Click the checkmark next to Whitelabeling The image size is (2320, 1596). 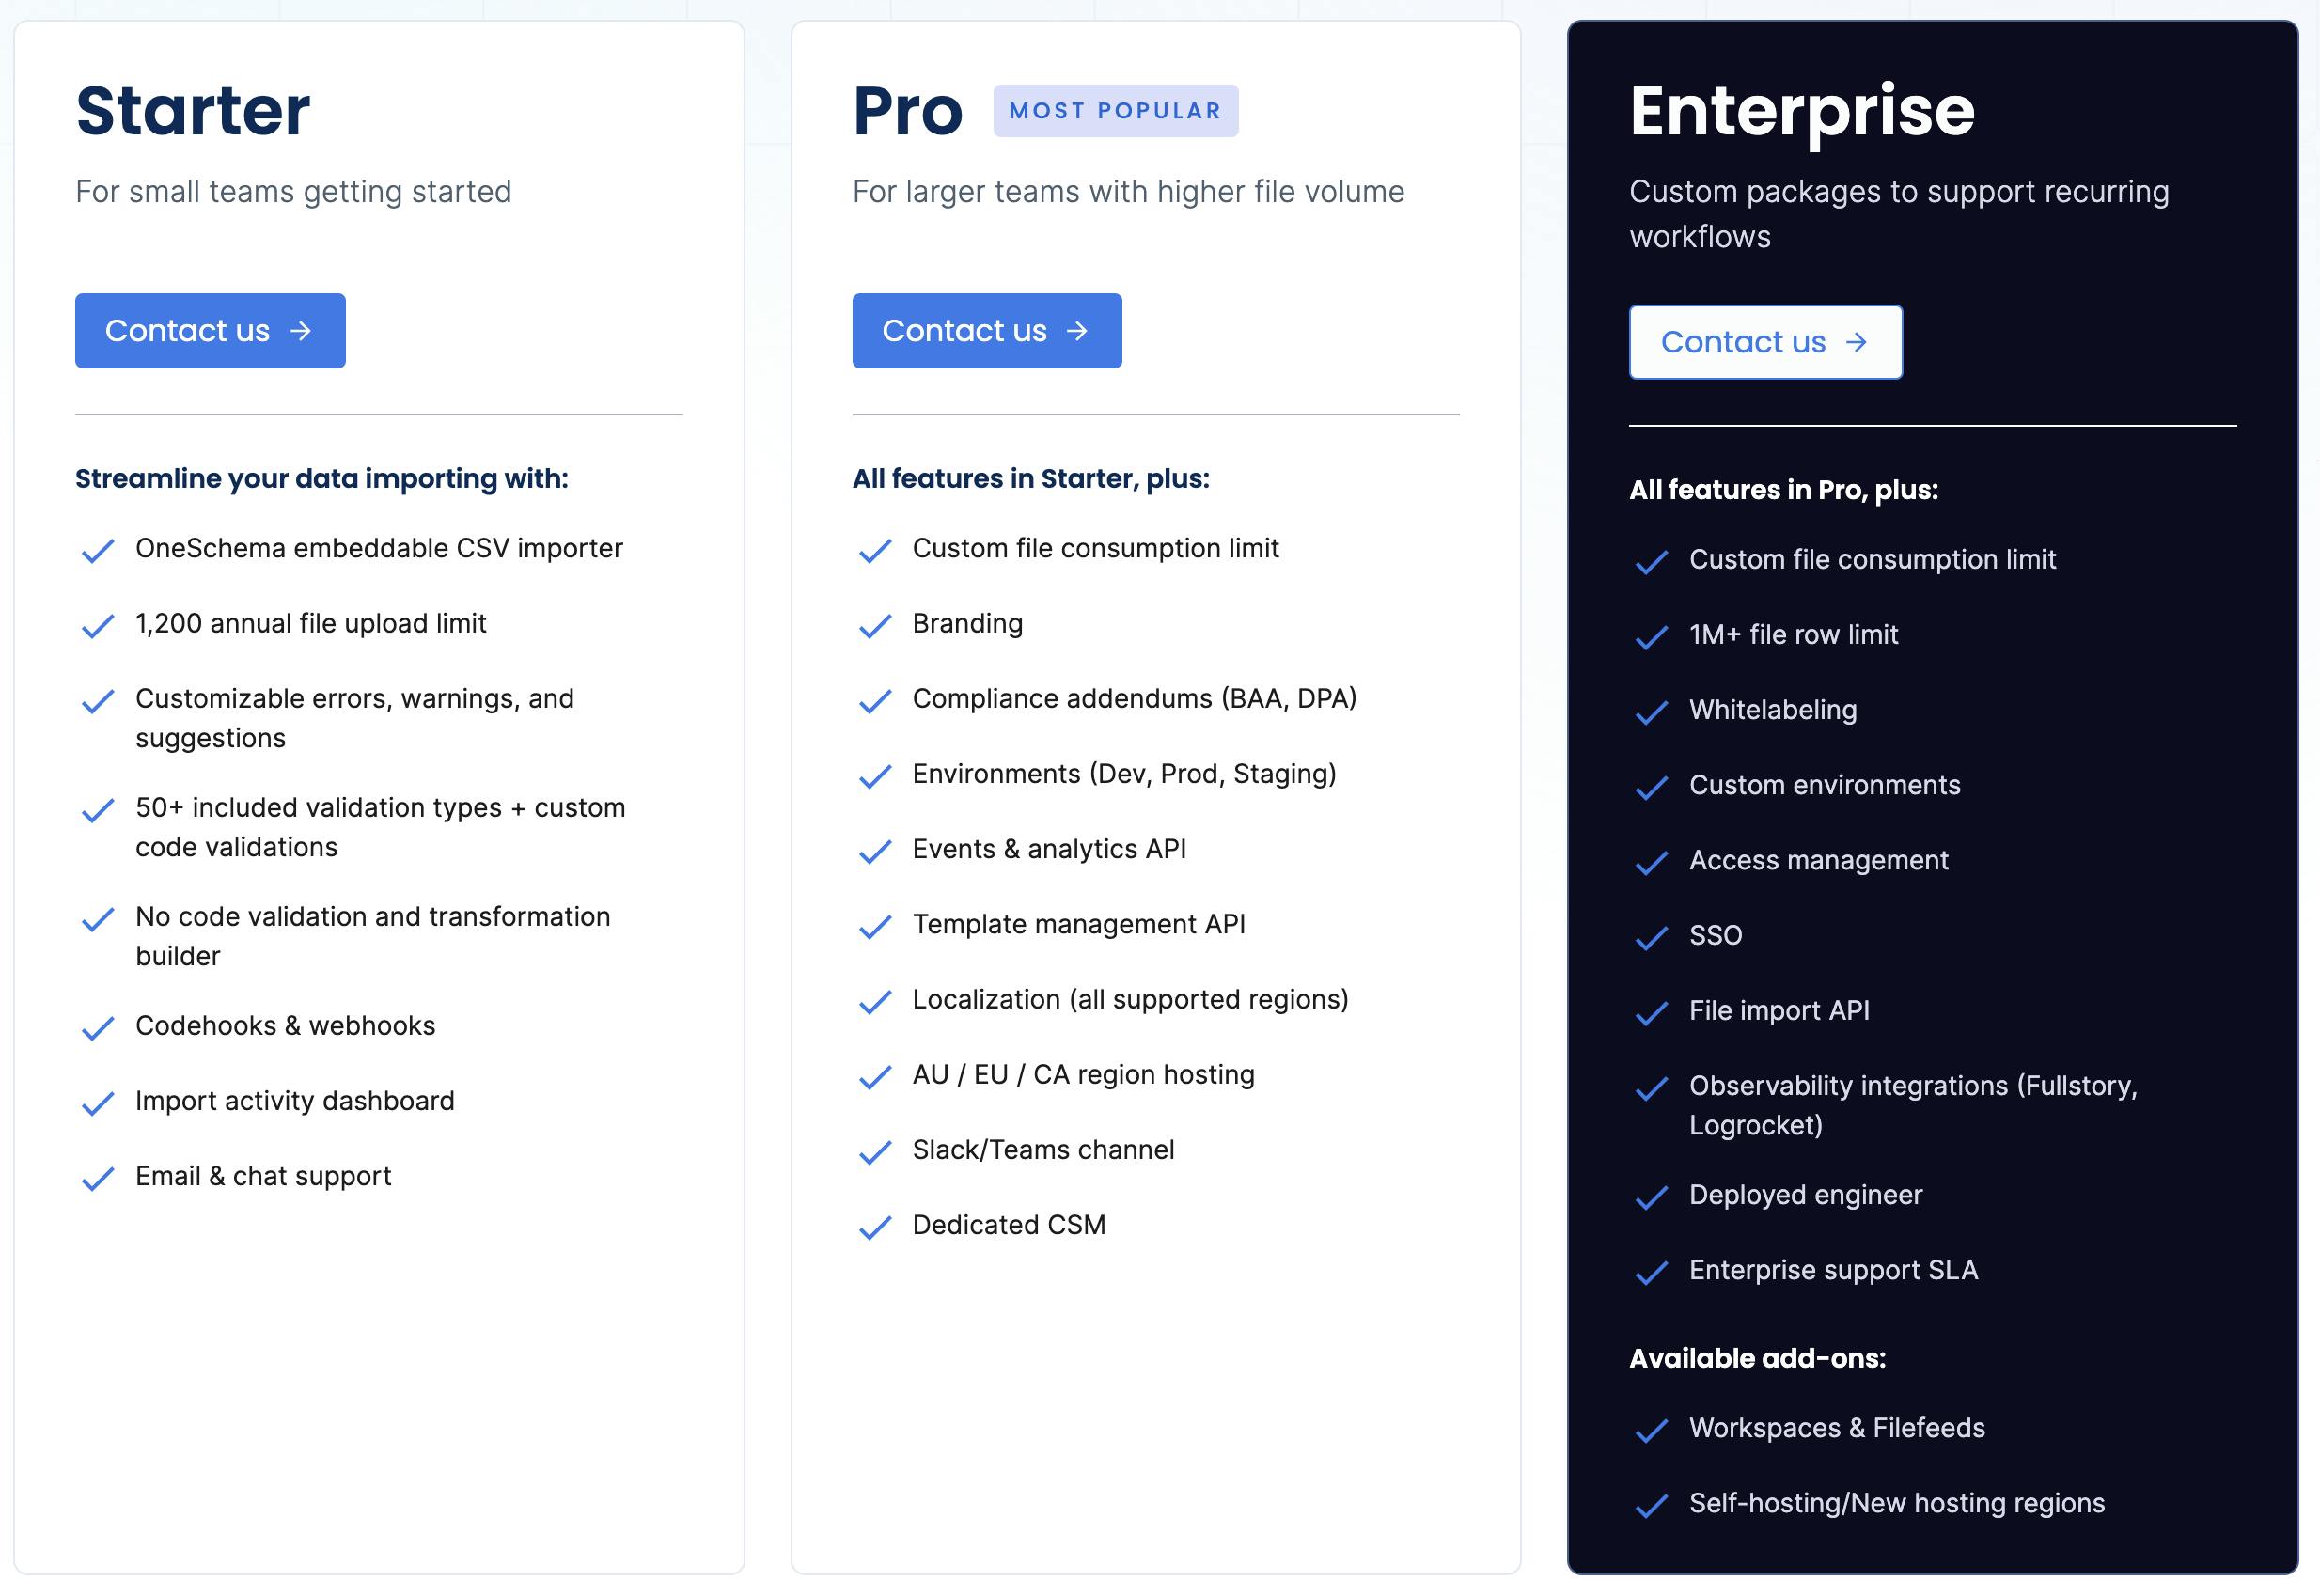click(1651, 712)
